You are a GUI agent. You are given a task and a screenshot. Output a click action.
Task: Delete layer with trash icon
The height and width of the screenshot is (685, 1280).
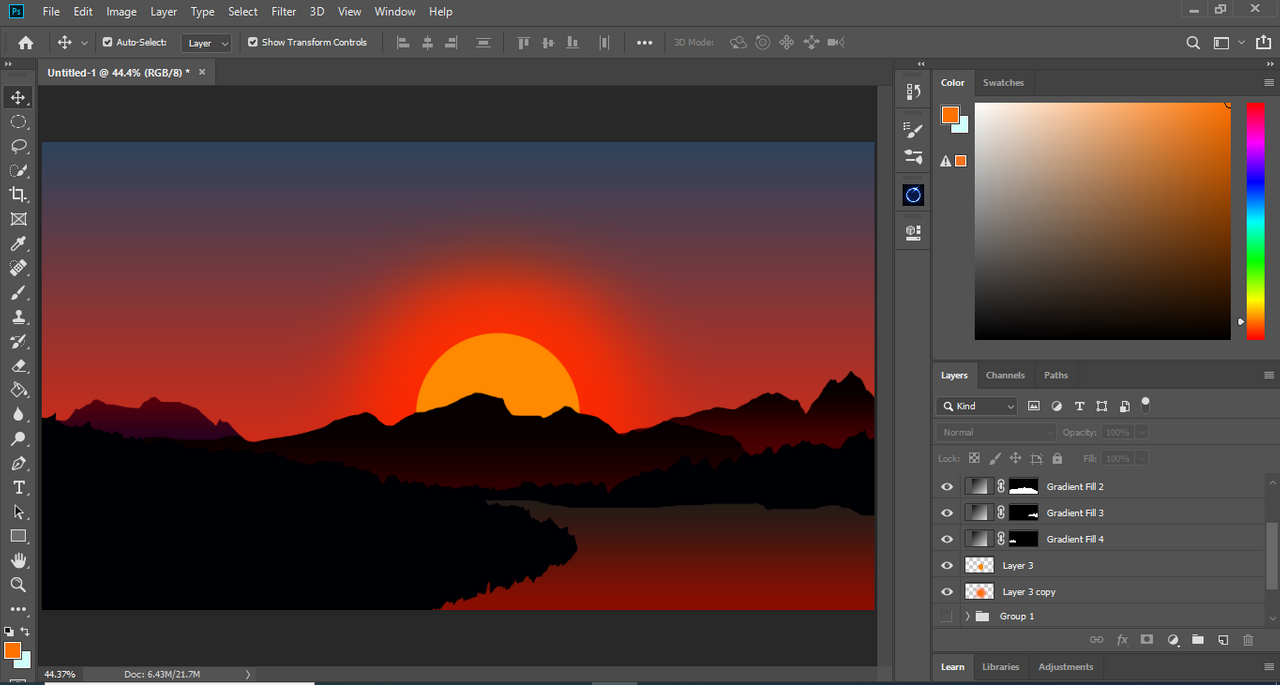coord(1247,640)
